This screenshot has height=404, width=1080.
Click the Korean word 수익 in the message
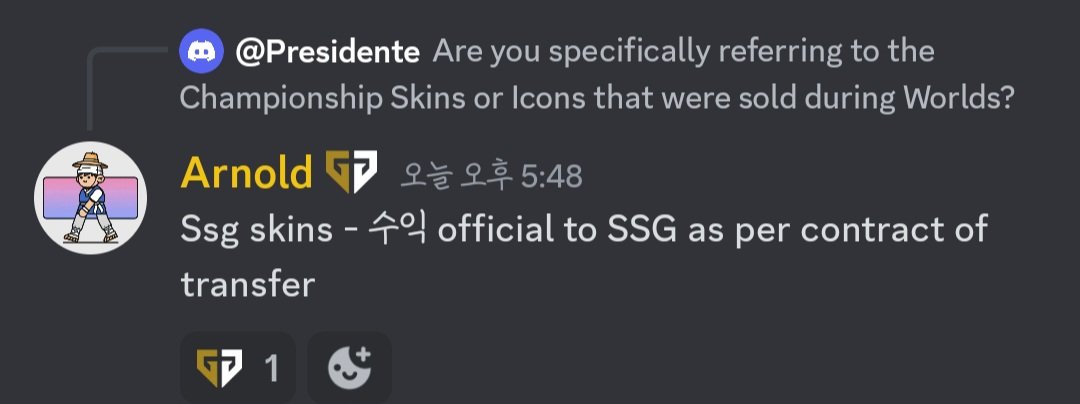click(397, 230)
